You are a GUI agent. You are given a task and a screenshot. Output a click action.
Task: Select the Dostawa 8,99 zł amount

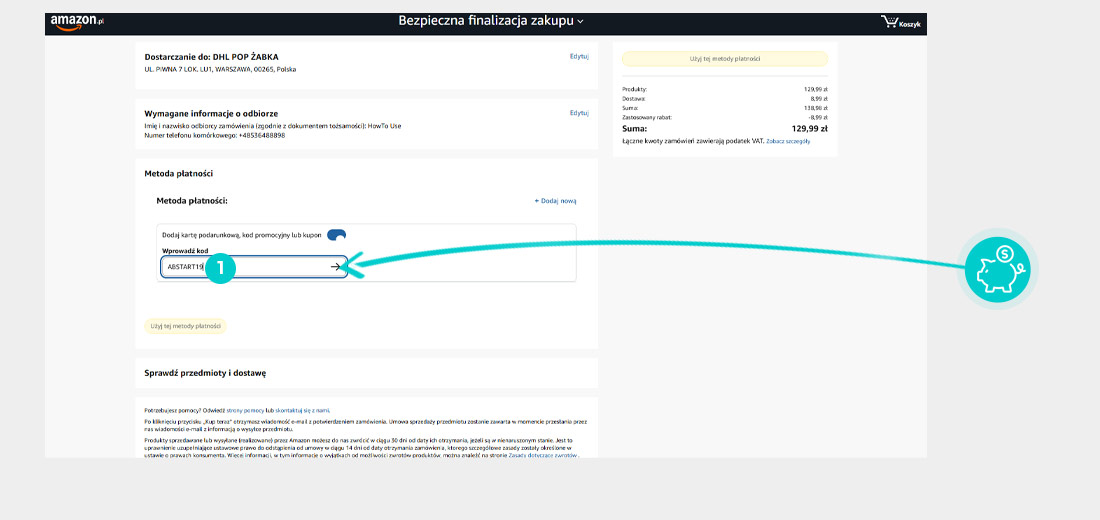point(817,99)
